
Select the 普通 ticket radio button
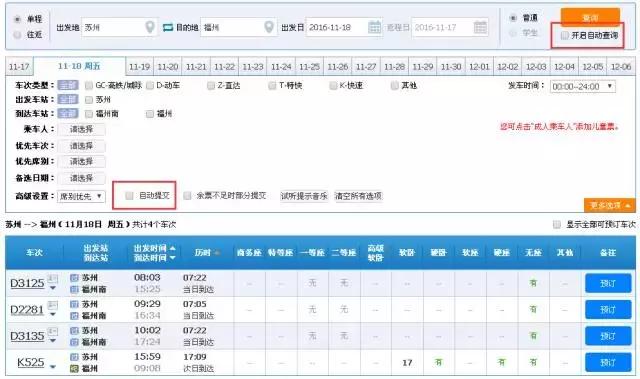[x=513, y=18]
